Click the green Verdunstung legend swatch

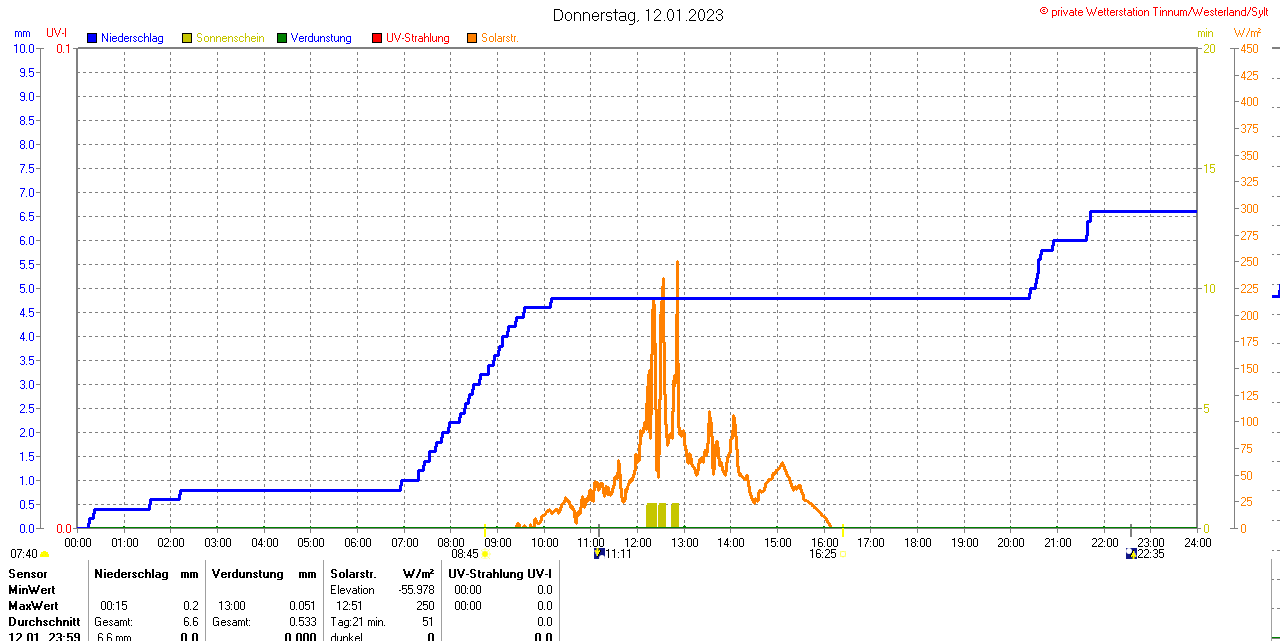(x=282, y=38)
